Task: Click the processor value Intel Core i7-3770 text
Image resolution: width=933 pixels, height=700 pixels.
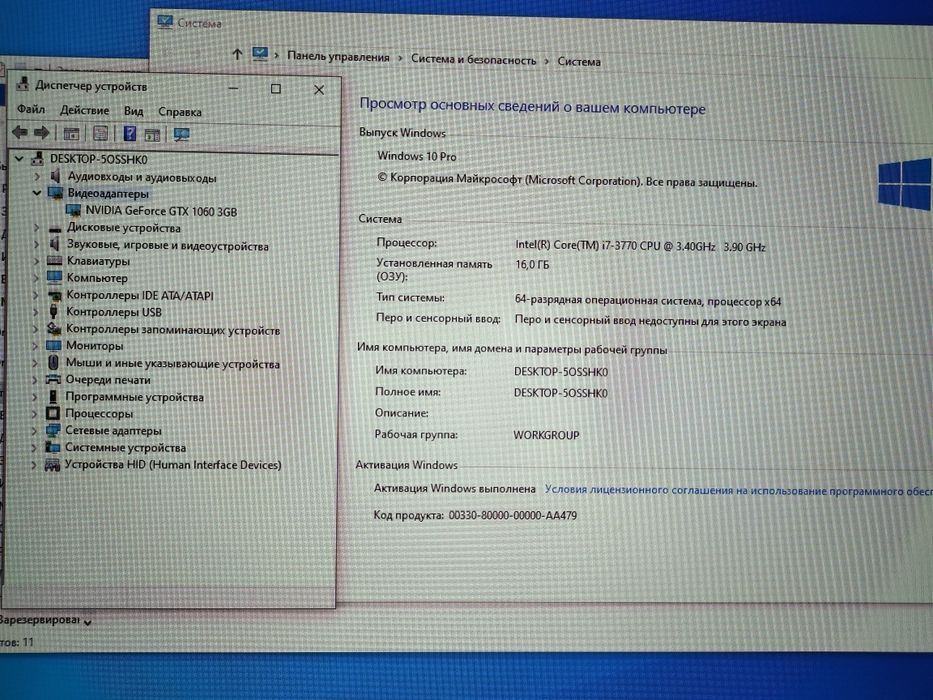Action: coord(640,246)
